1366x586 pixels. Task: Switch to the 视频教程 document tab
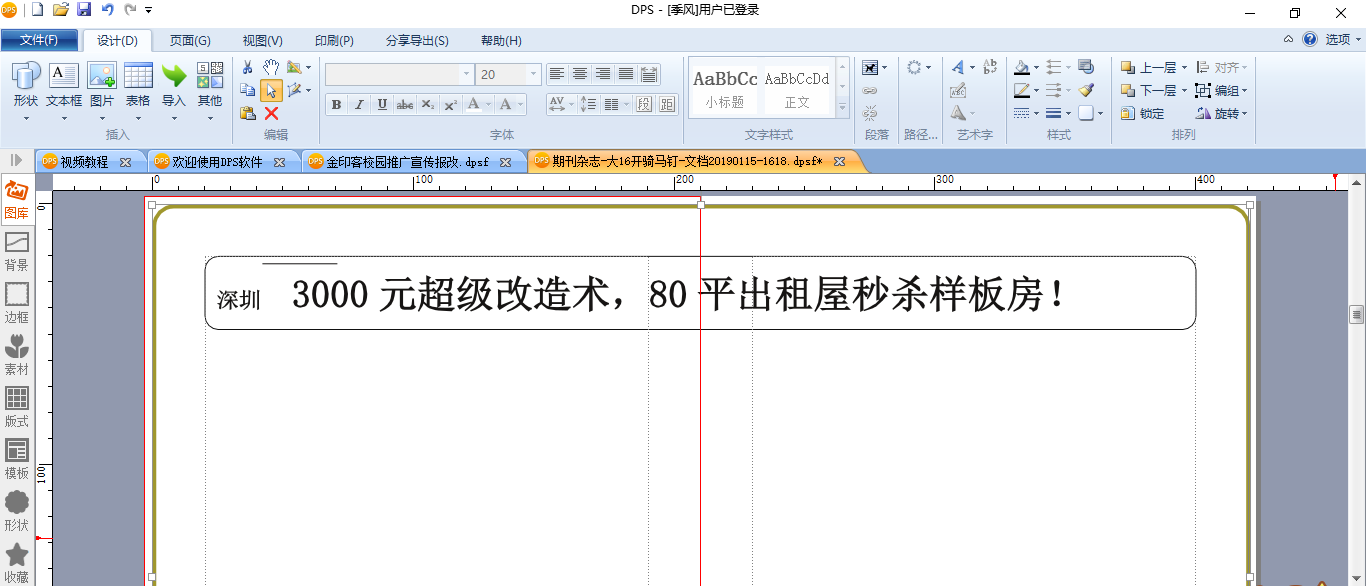tap(84, 162)
